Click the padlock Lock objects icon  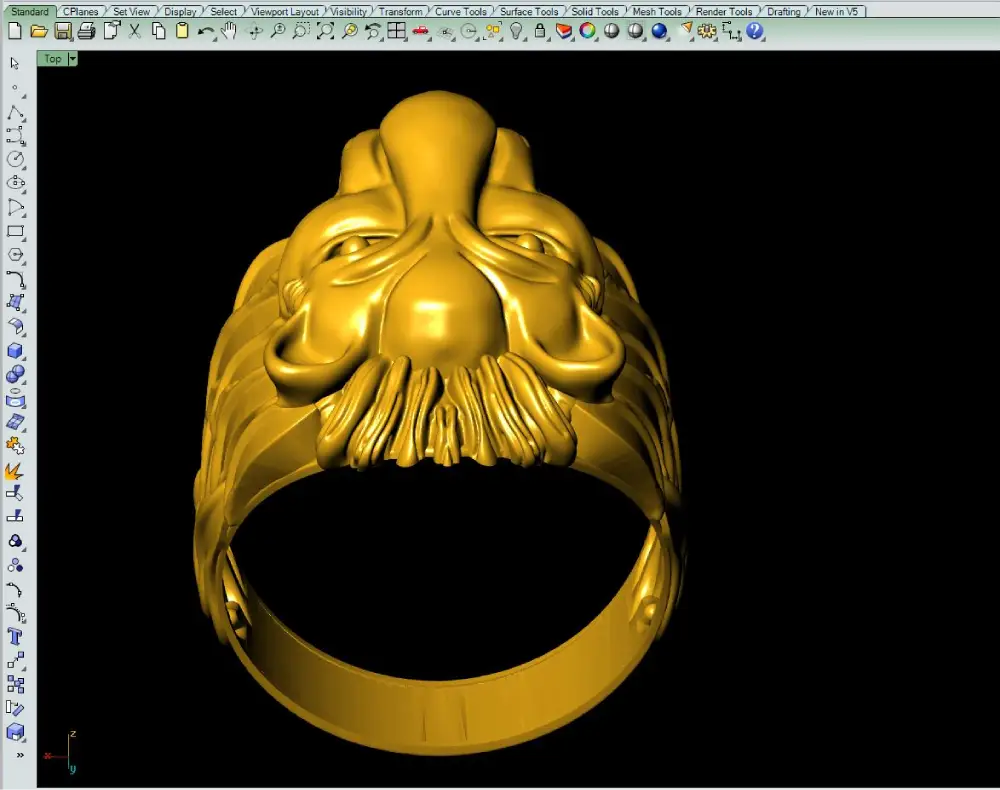540,31
